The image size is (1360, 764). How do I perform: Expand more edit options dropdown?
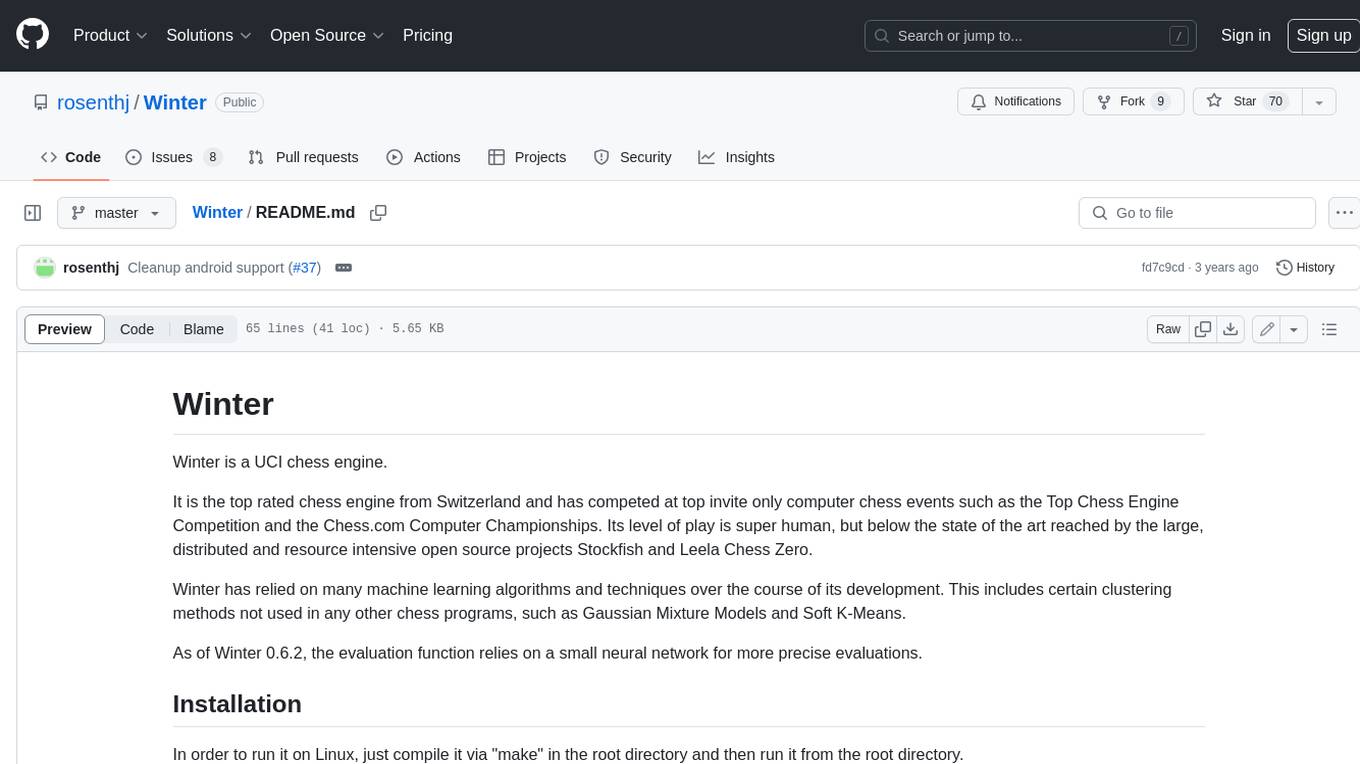1294,329
